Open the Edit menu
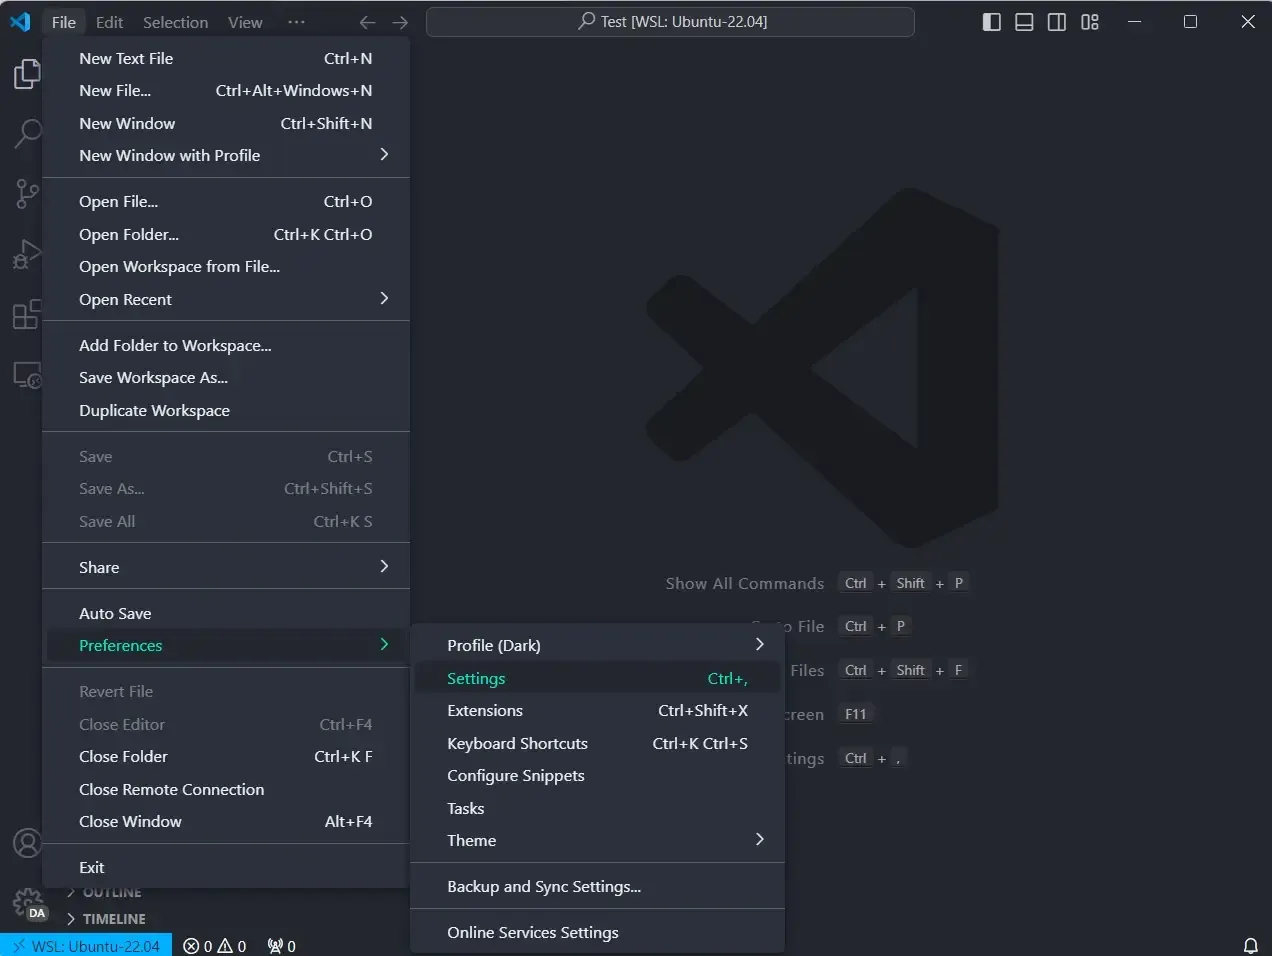 [109, 21]
